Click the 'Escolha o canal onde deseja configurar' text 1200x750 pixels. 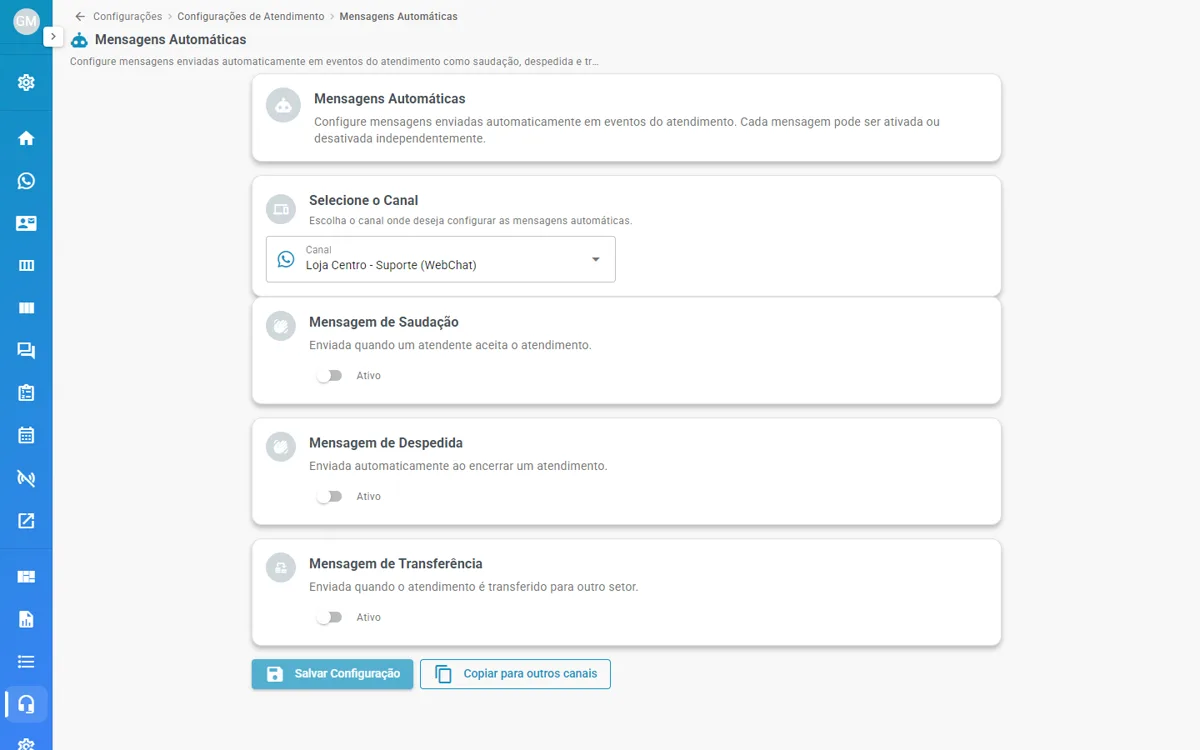coord(471,221)
